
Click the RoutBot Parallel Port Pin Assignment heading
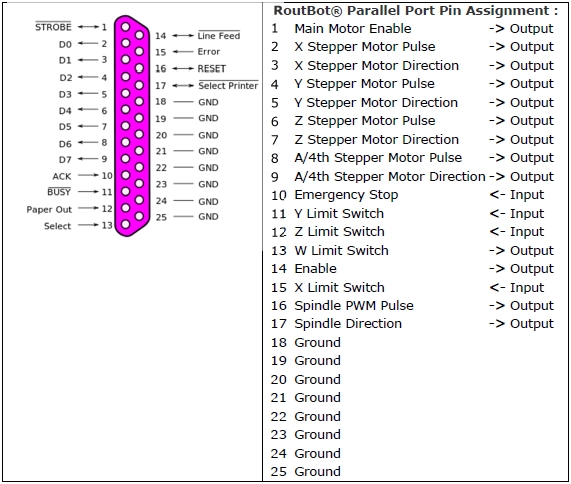click(416, 11)
